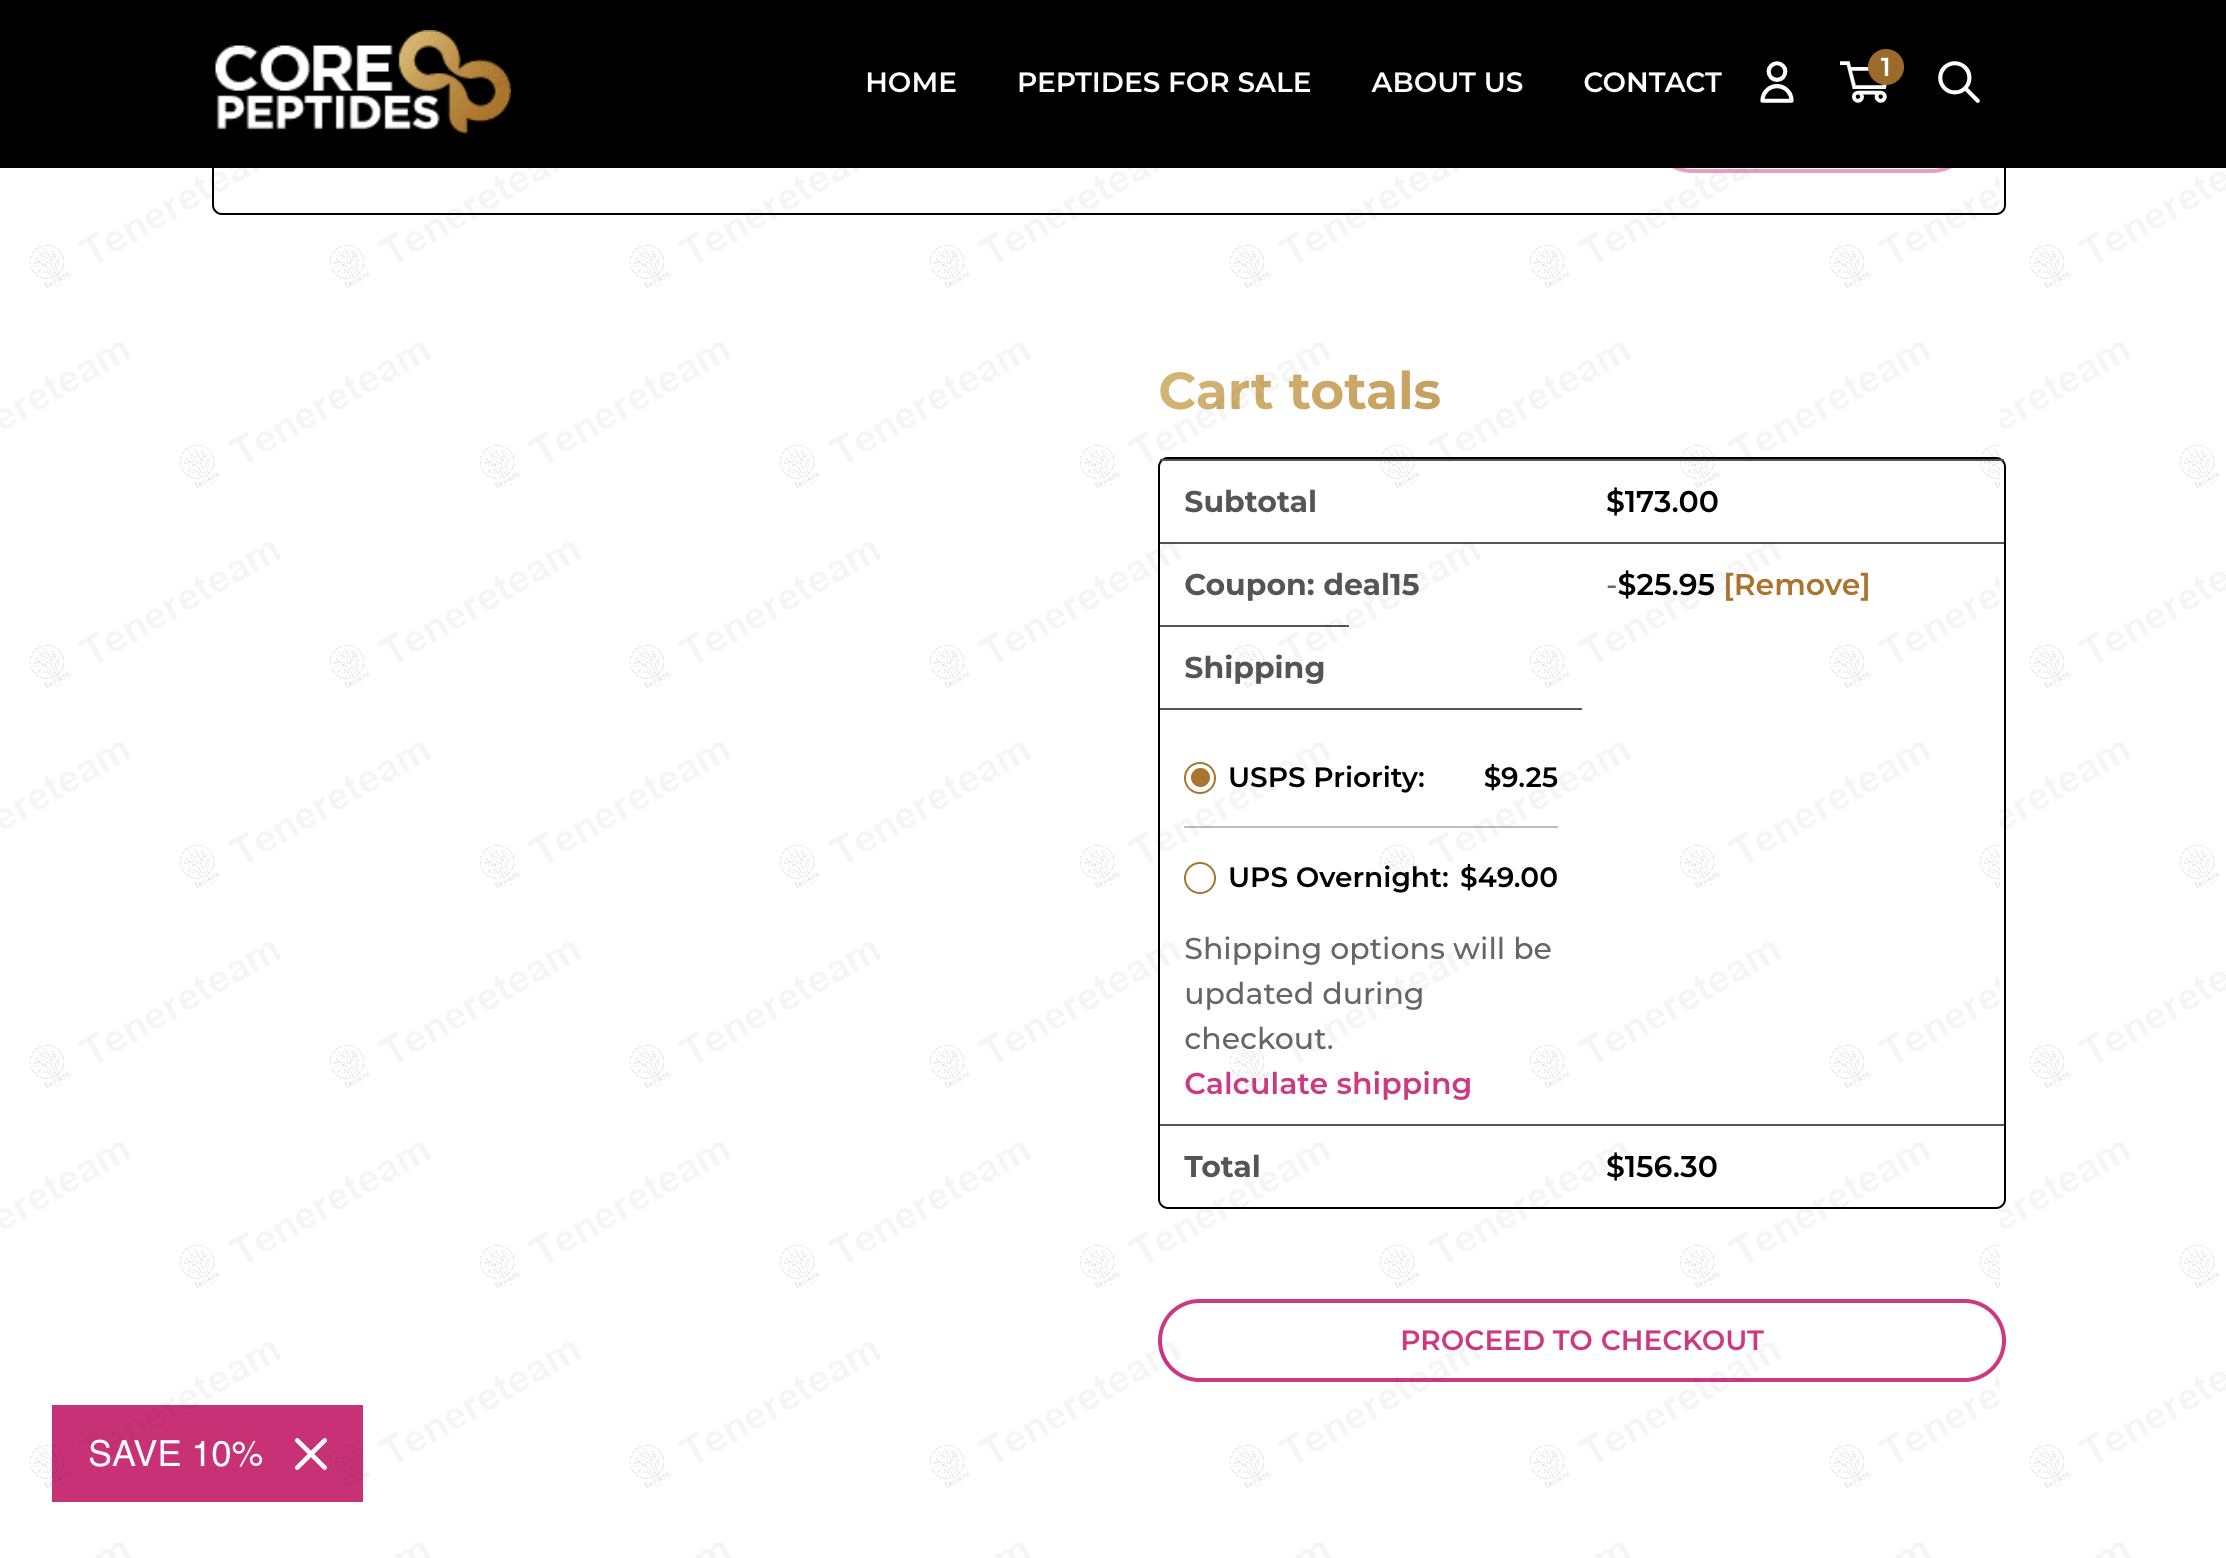Open the shopping cart icon

(x=1862, y=84)
